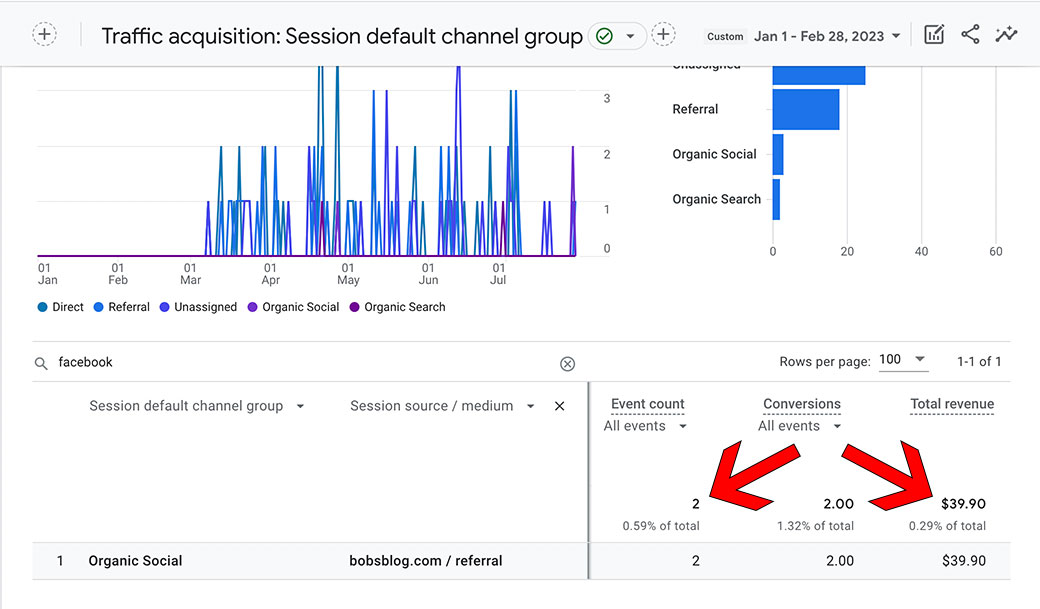The height and width of the screenshot is (609, 1040).
Task: Open the customize report edit icon
Action: point(934,34)
